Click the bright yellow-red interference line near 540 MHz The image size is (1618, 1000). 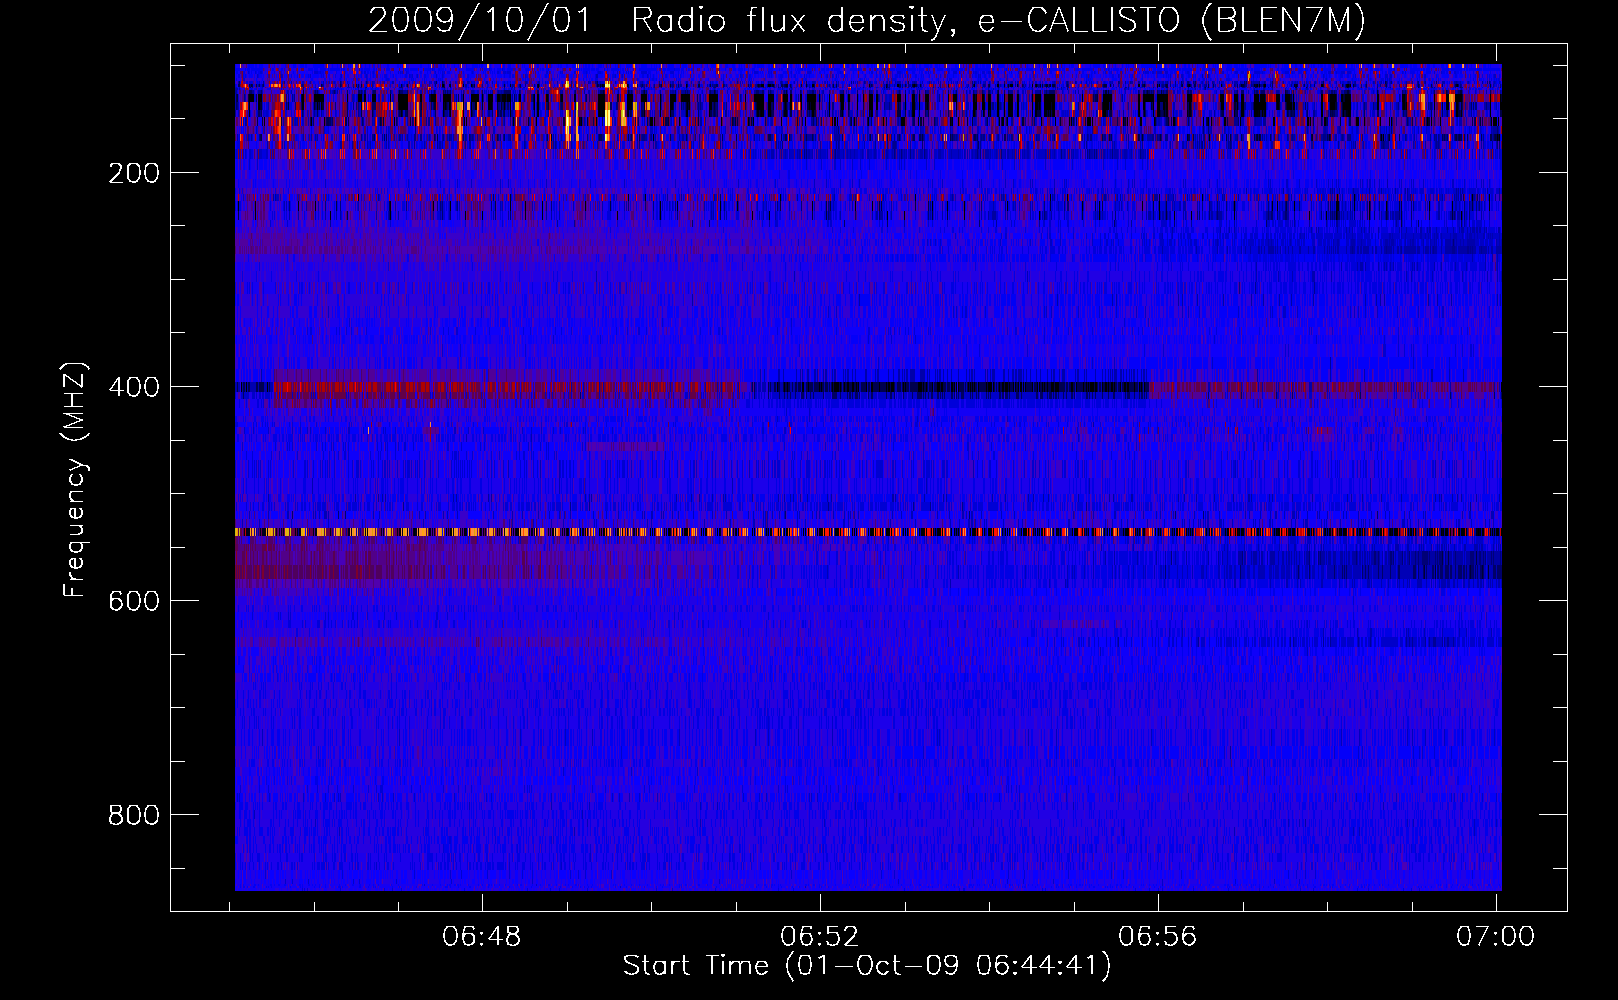[868, 532]
